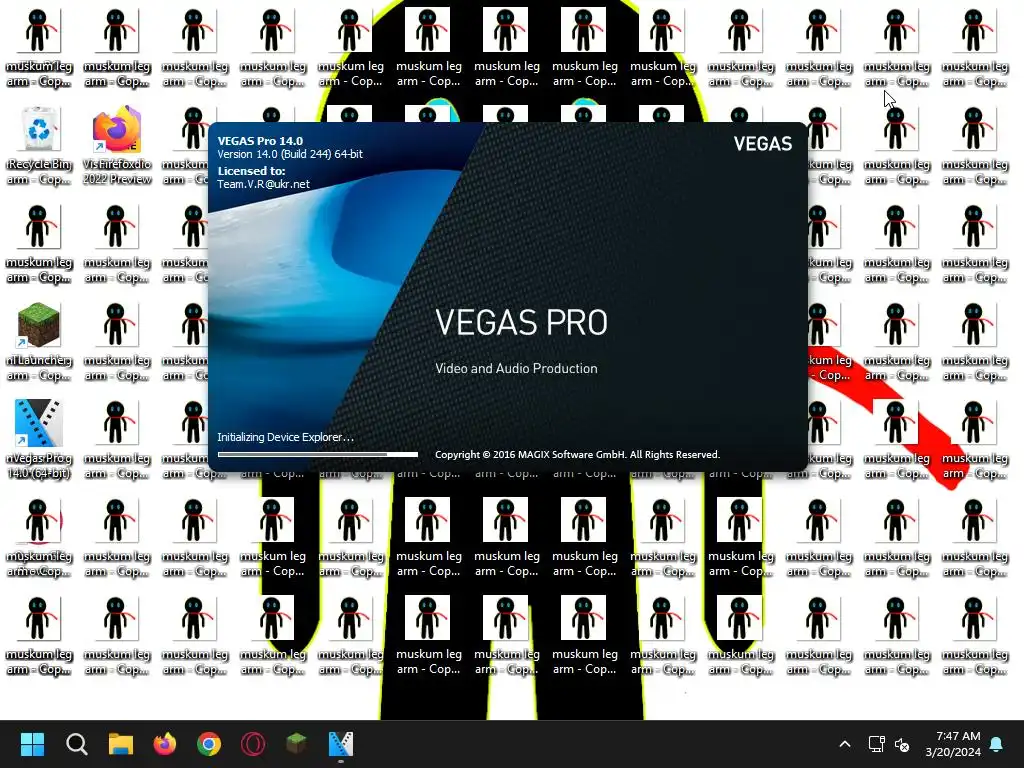Open the Windows Start menu
This screenshot has width=1024, height=768.
point(32,744)
